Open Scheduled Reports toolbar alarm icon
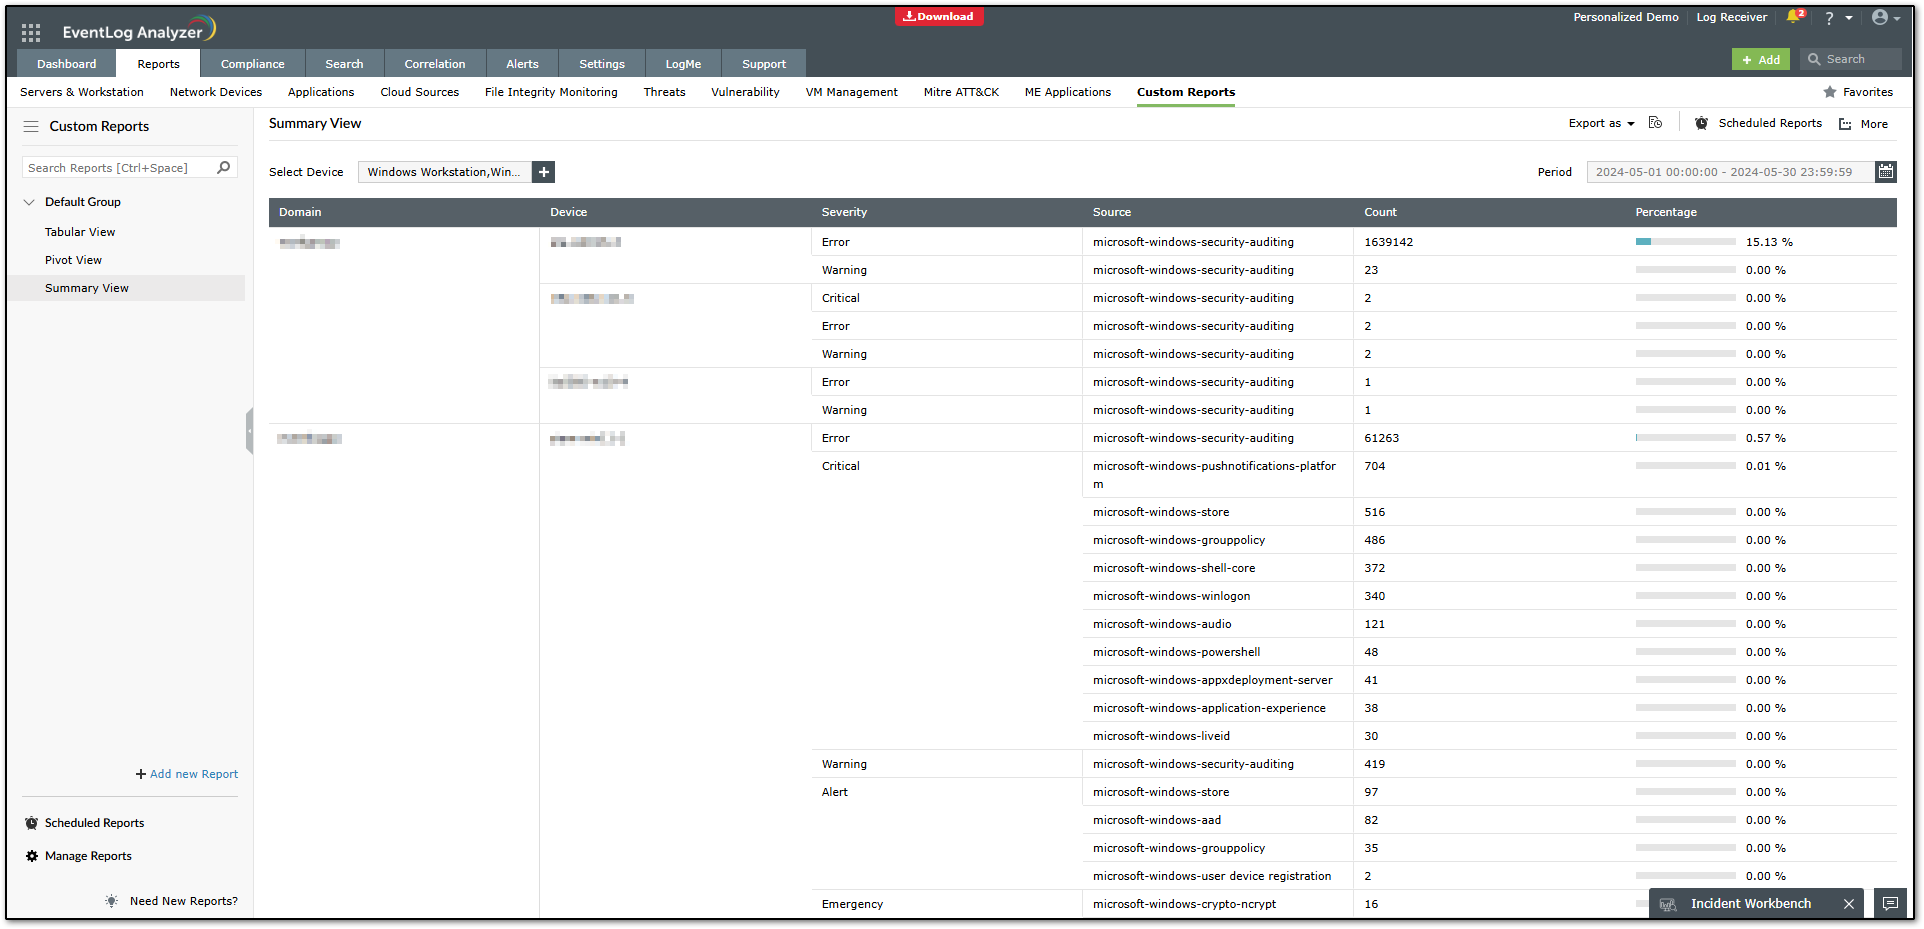 pos(1702,123)
